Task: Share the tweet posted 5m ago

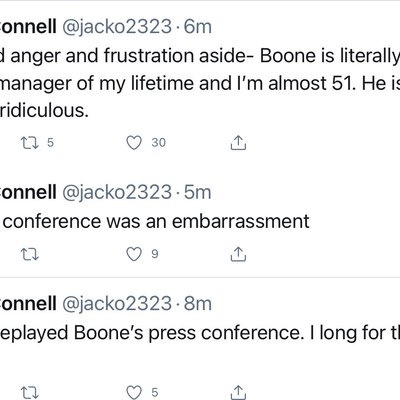Action: click(238, 254)
